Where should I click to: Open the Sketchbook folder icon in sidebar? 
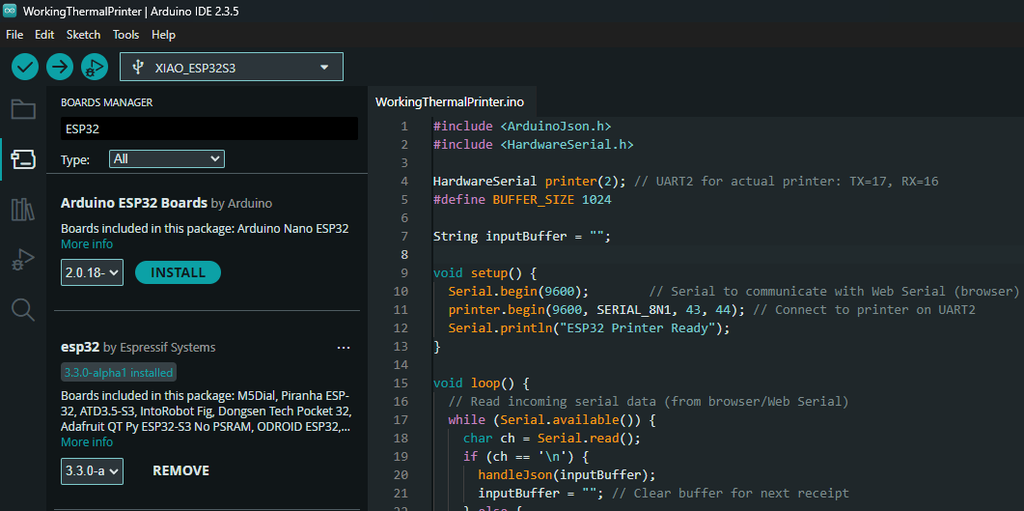coord(23,109)
